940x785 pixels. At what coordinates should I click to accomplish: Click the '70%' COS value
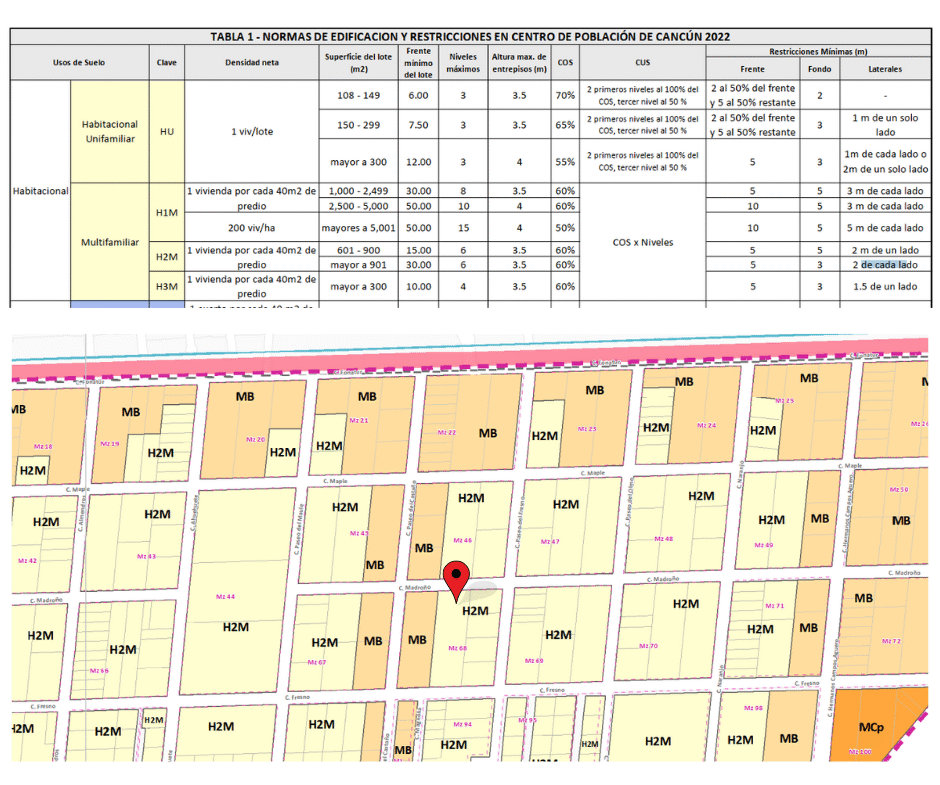[x=565, y=95]
